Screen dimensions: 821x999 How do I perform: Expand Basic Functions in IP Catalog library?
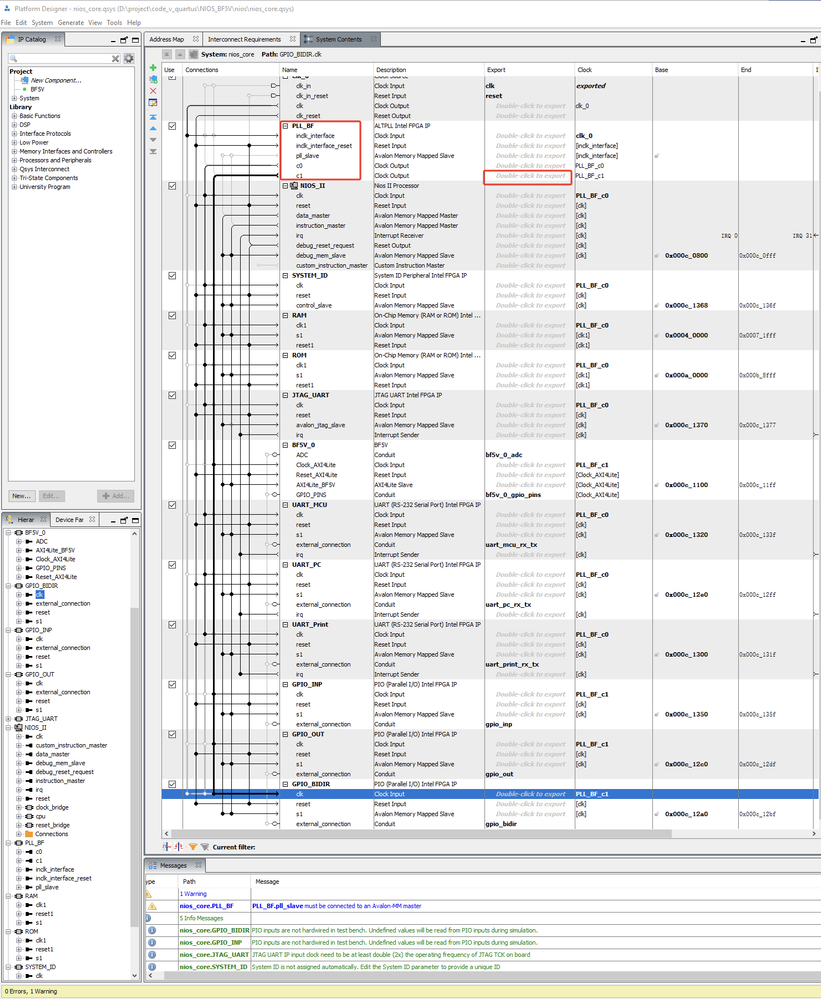tap(14, 116)
